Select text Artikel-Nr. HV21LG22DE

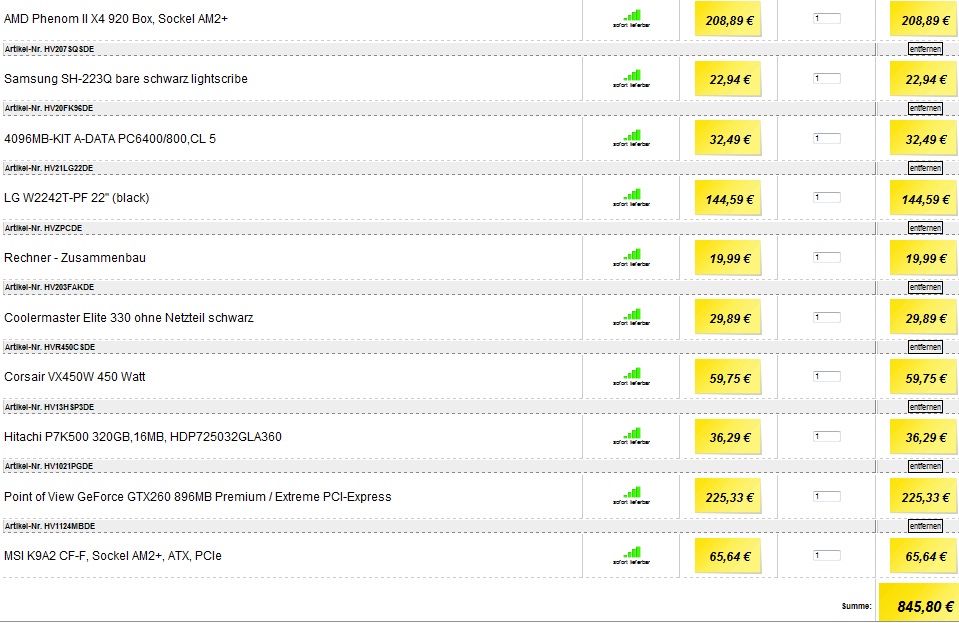[x=49, y=168]
